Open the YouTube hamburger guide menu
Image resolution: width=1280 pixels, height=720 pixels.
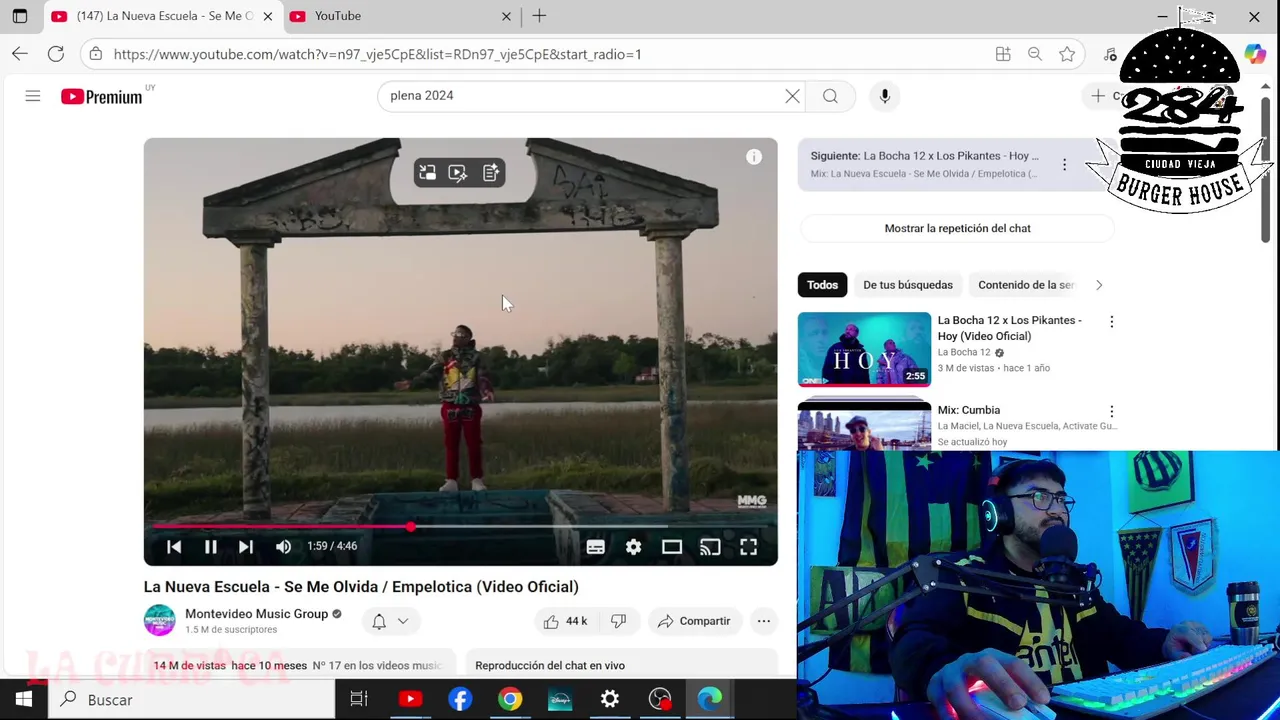coord(33,96)
